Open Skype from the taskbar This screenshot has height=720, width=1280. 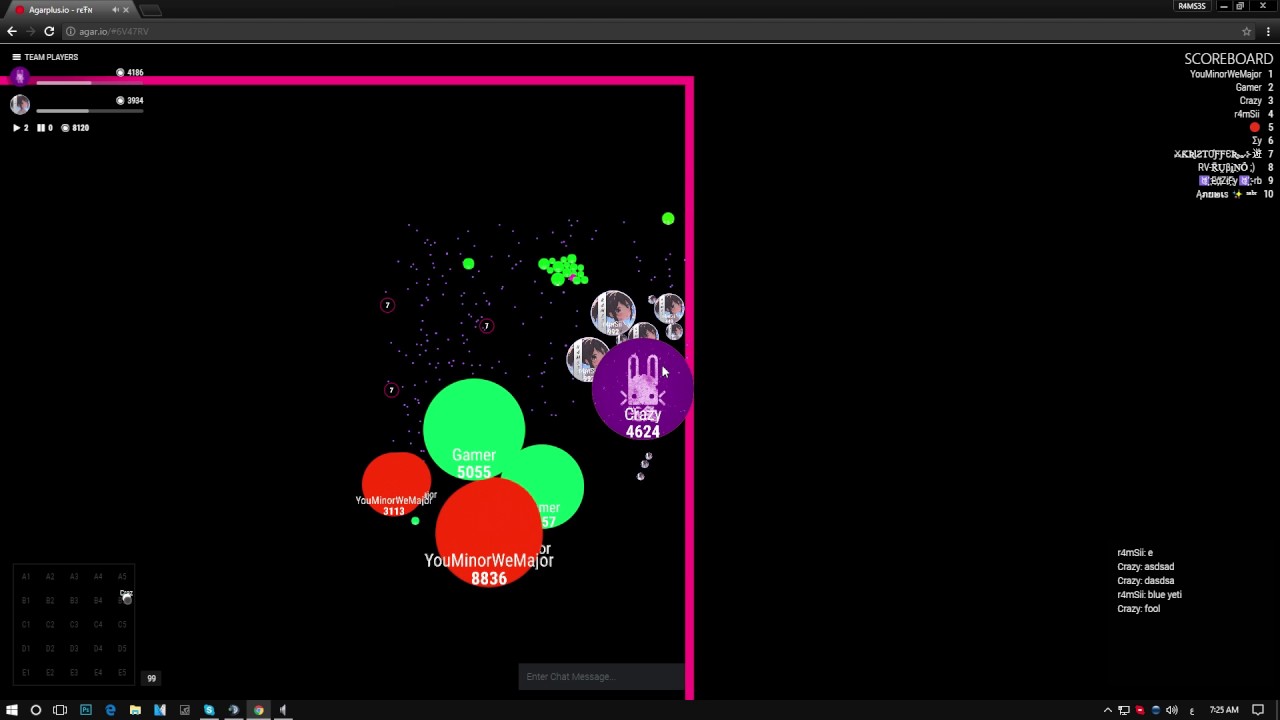(209, 710)
